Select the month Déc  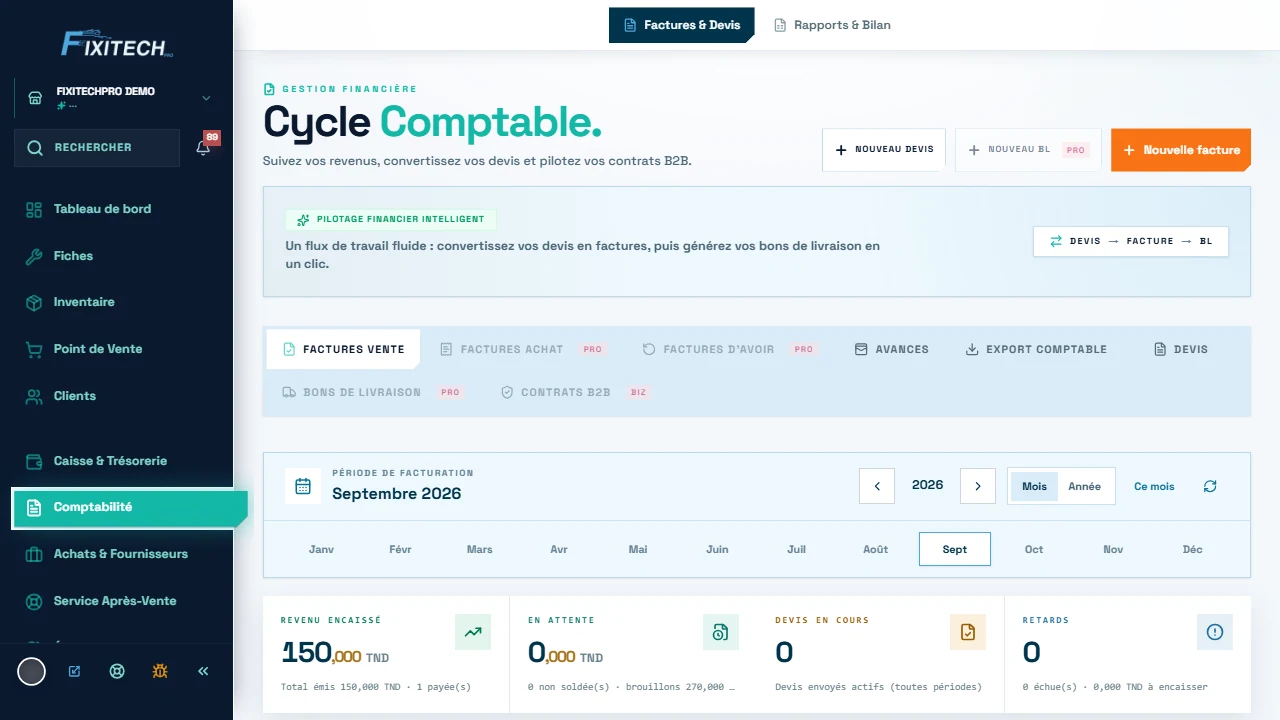pyautogui.click(x=1193, y=549)
